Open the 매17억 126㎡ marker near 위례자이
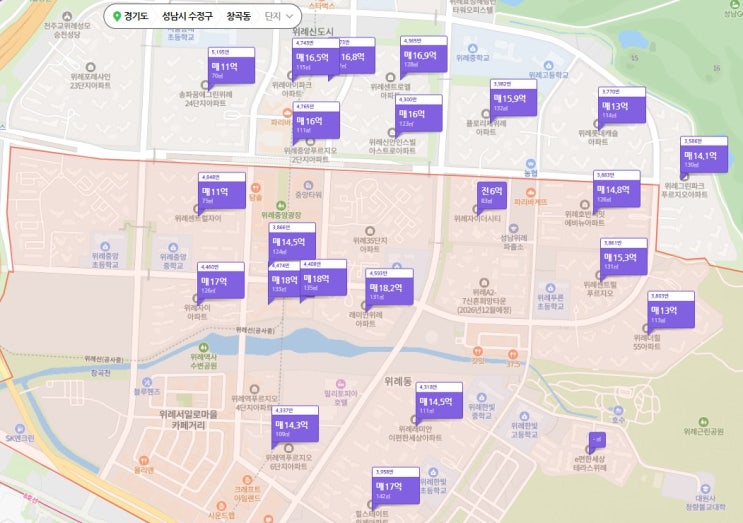 pos(221,281)
